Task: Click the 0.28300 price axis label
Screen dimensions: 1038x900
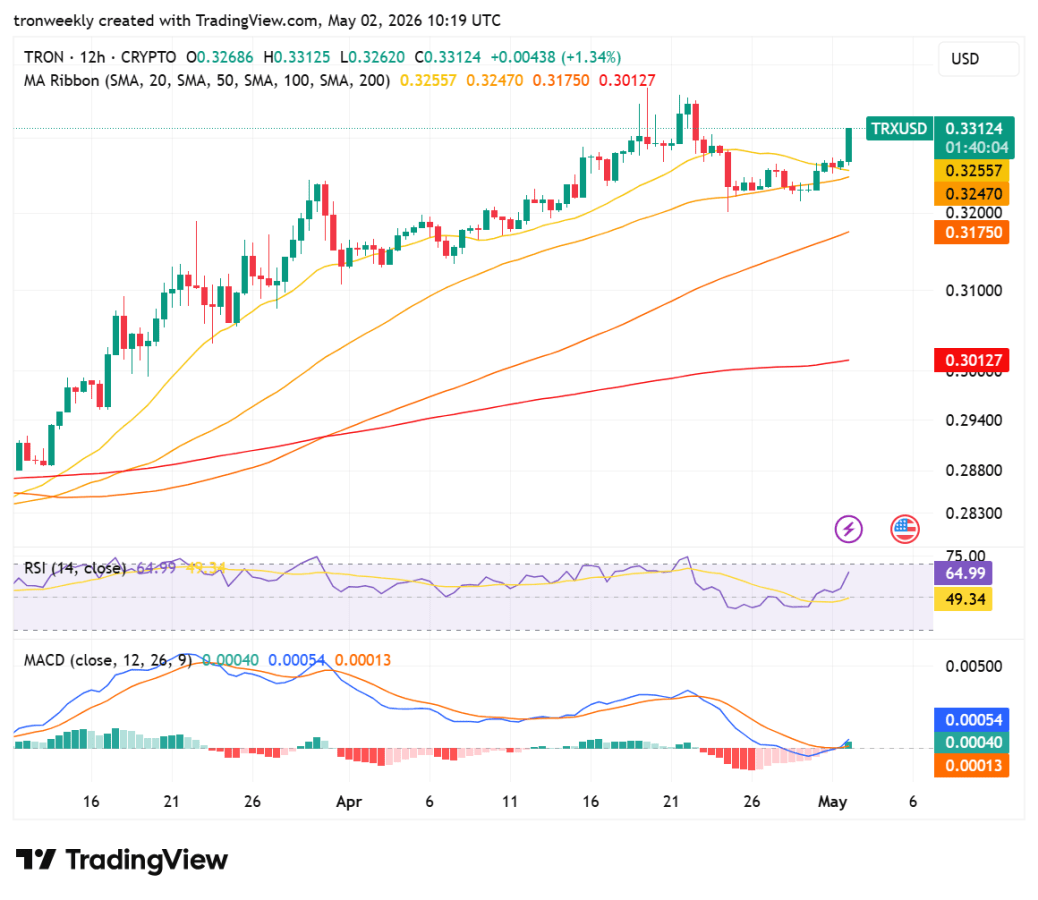Action: [x=973, y=514]
